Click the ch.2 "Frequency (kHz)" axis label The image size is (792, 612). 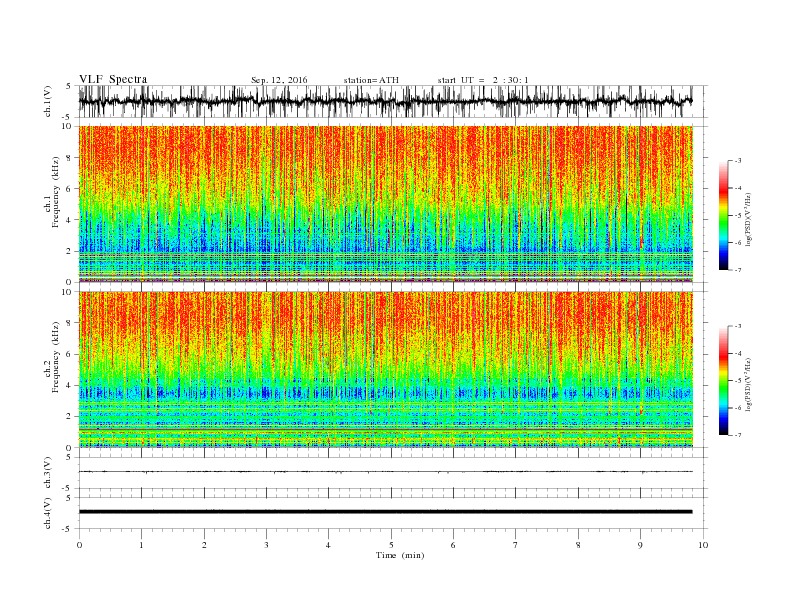pos(55,356)
